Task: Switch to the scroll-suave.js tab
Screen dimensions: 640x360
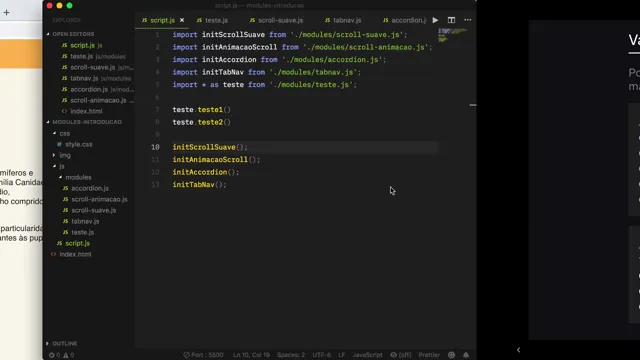Action: pyautogui.click(x=277, y=20)
